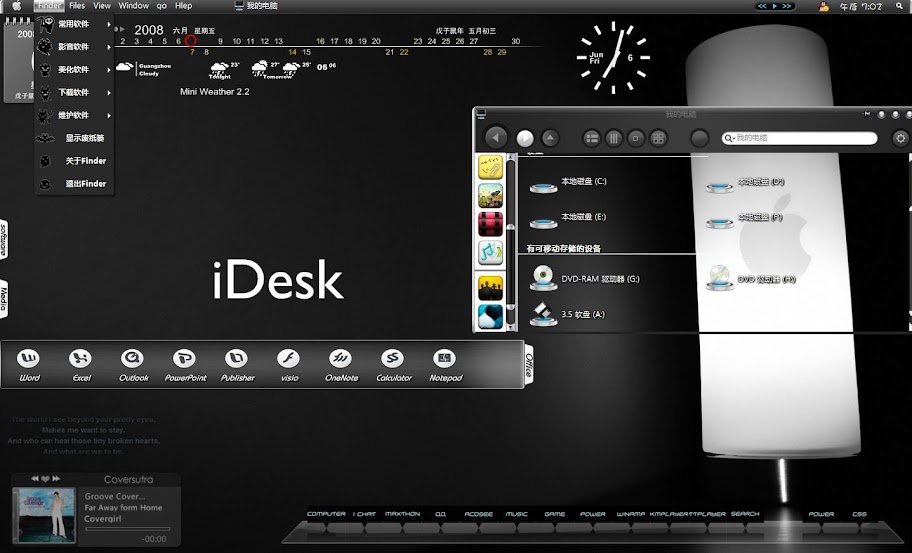The image size is (912, 553).
Task: Launch Word from the Office dock
Action: tap(29, 359)
